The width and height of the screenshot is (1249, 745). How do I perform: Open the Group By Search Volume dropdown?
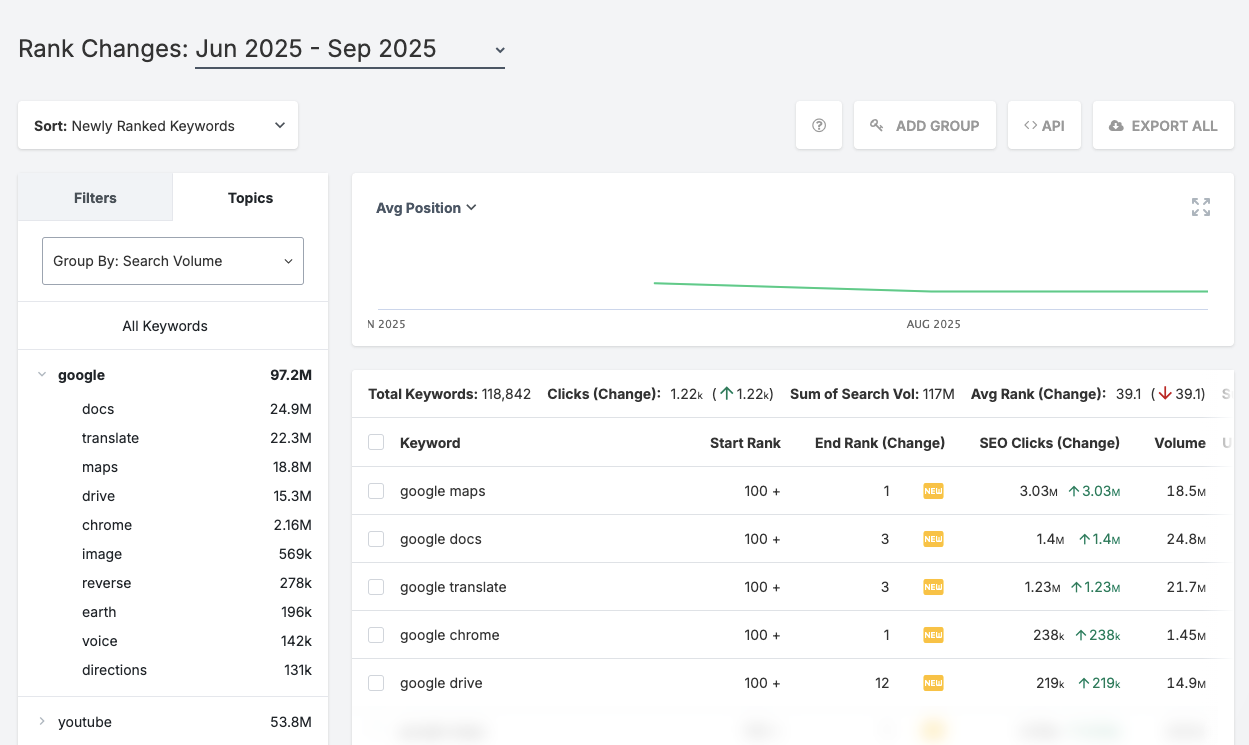coord(172,260)
